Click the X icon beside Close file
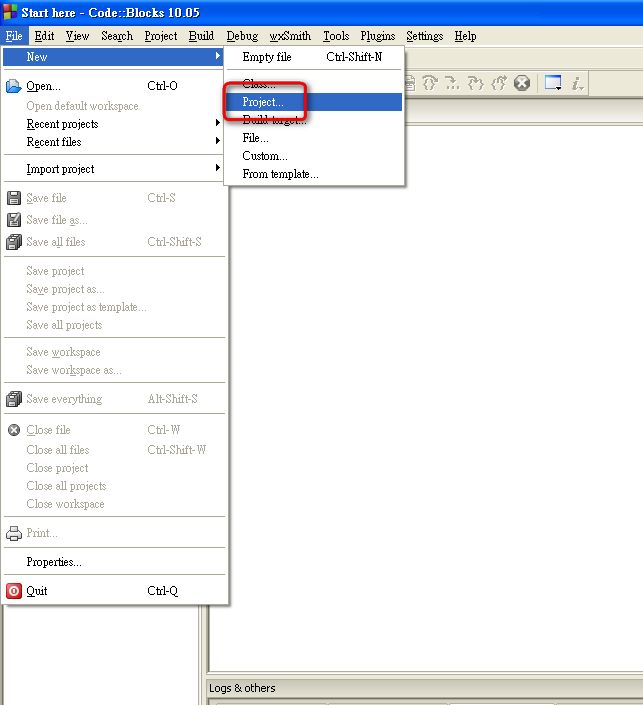643x705 pixels. [14, 430]
